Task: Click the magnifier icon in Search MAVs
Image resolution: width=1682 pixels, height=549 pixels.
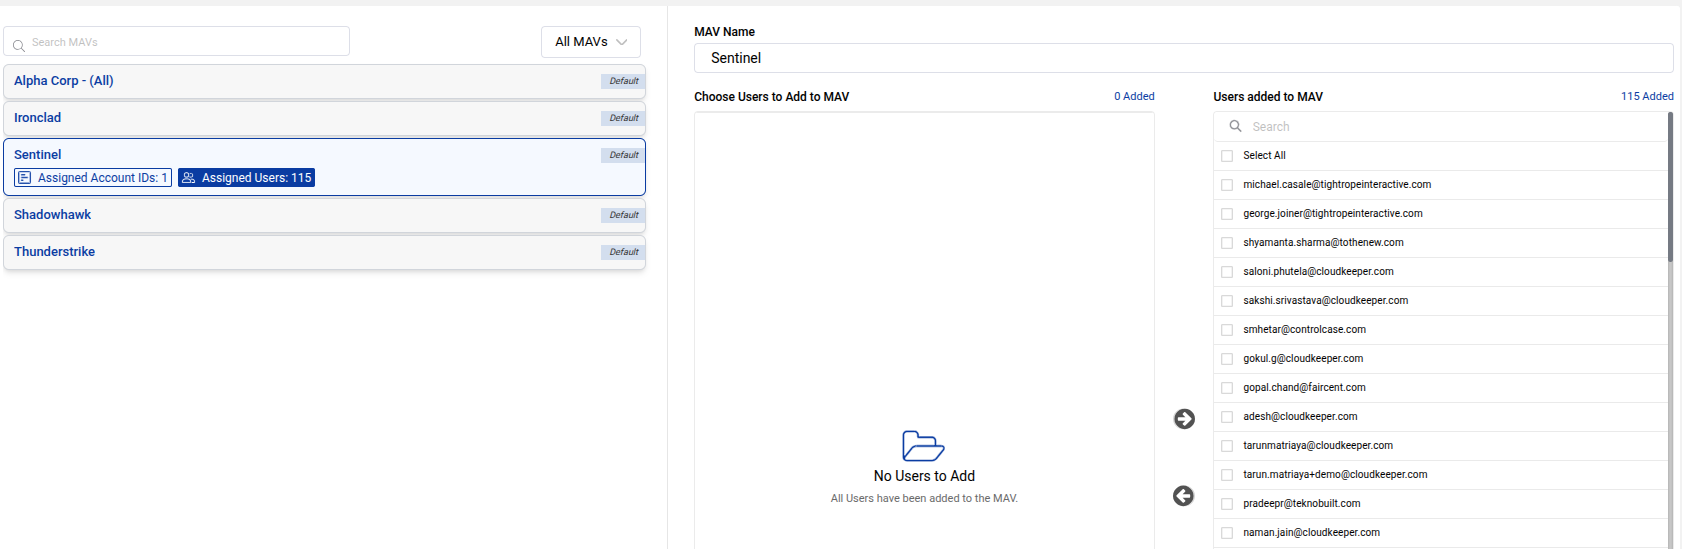Action: (19, 46)
